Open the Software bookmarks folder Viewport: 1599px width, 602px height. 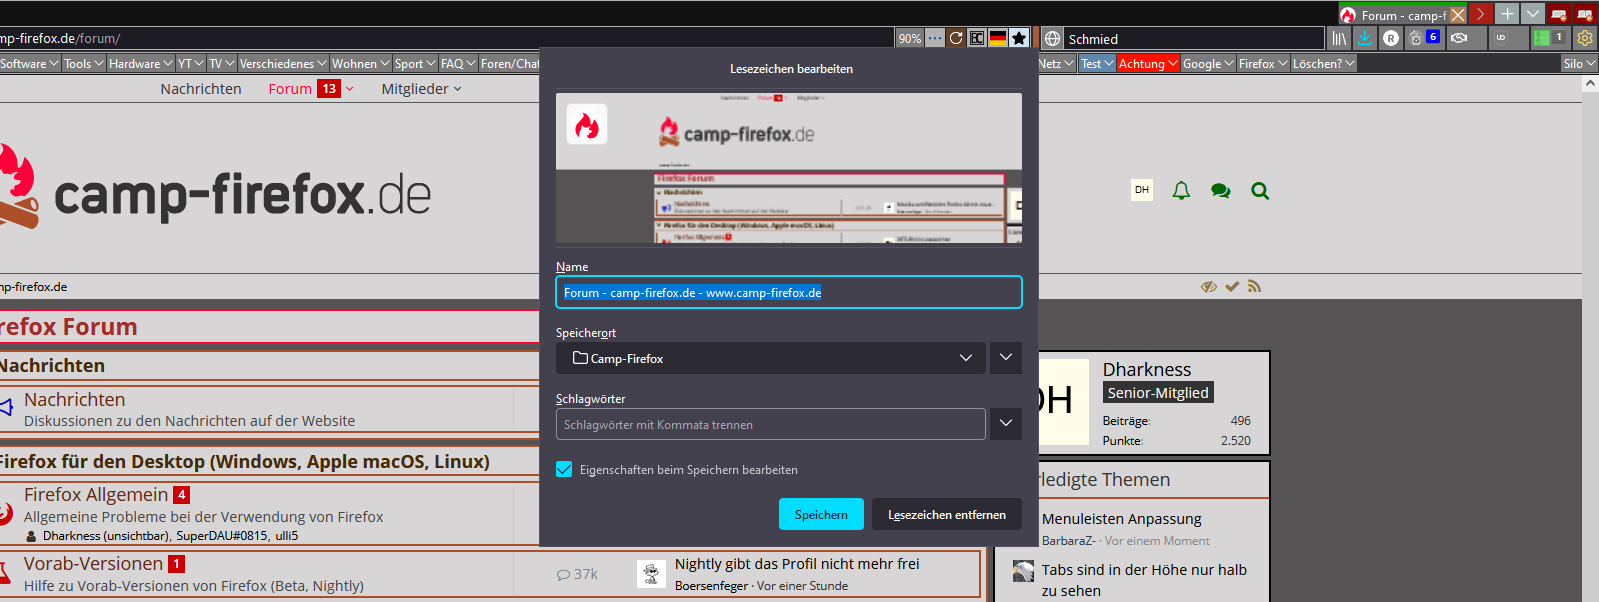pyautogui.click(x=28, y=63)
